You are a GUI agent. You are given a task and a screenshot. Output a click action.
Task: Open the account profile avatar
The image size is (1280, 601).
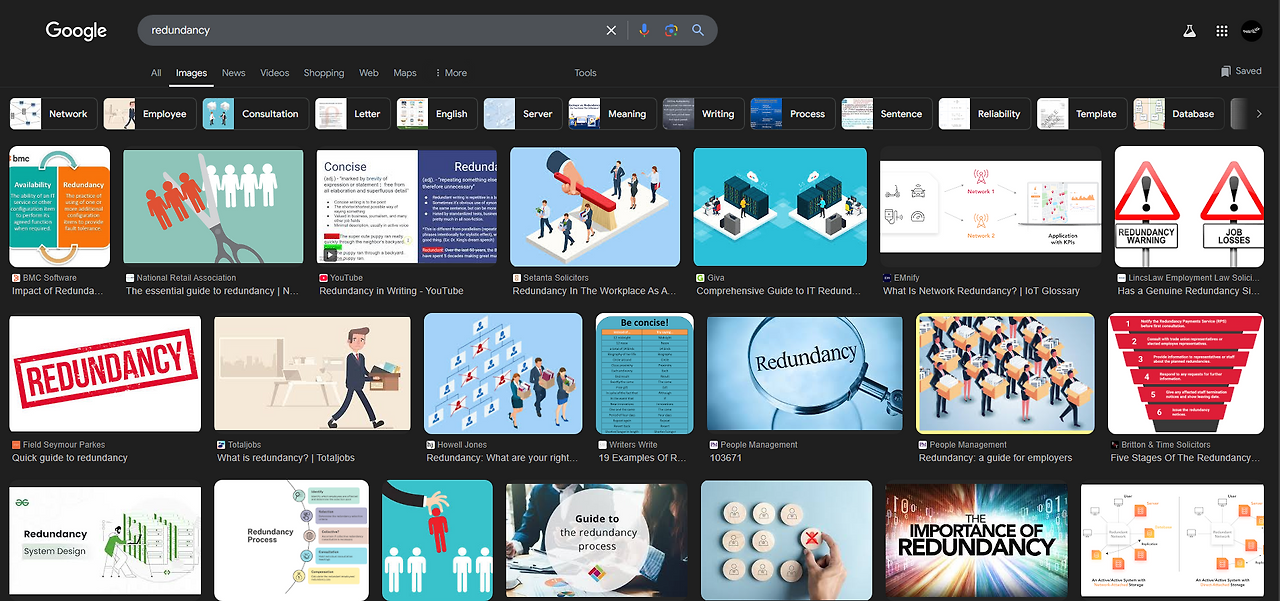tap(1251, 31)
